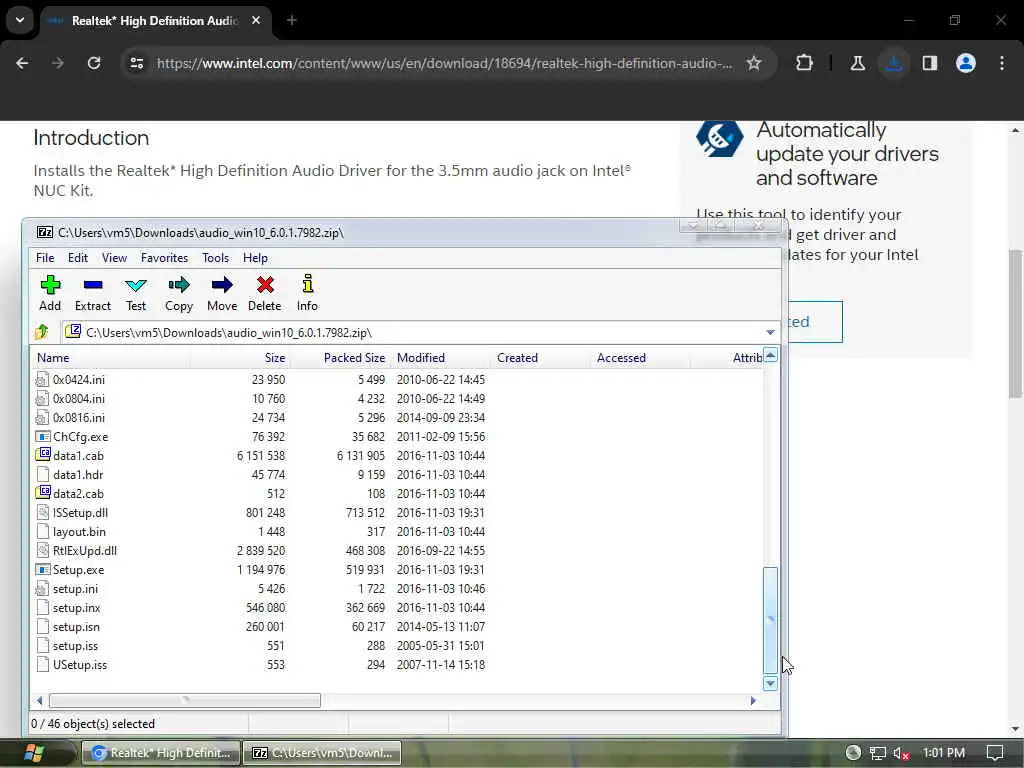Go back in the browser
Screen dimensions: 1024x768
(x=22, y=63)
